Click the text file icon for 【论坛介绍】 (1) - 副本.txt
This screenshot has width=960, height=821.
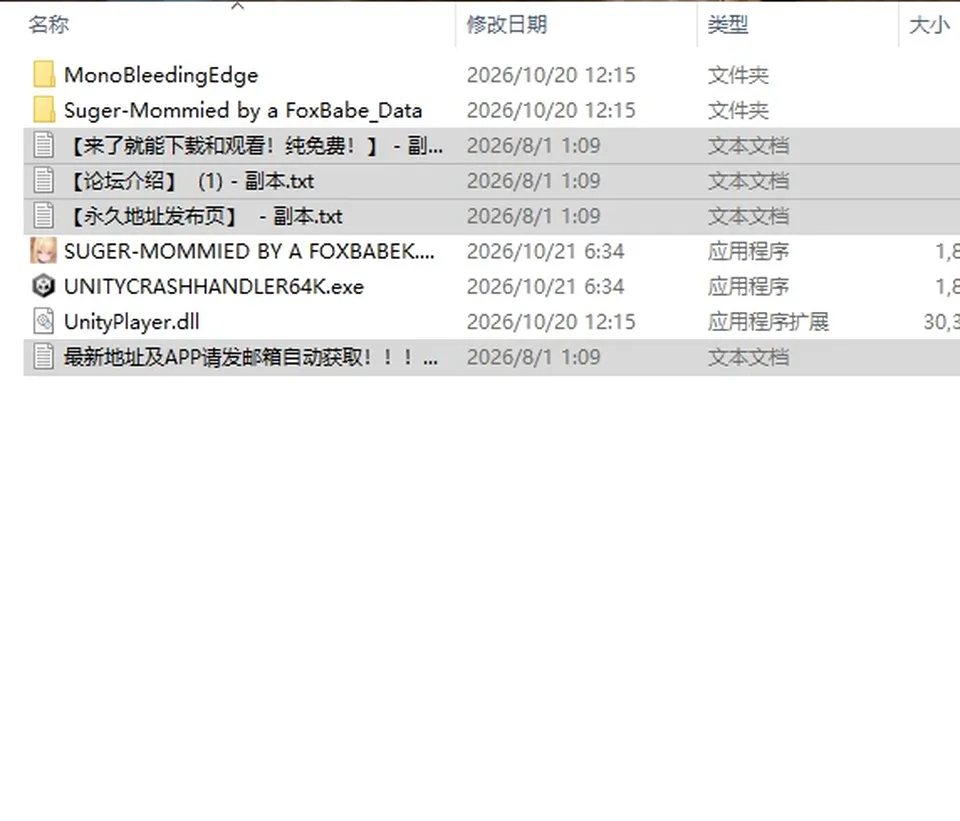43,181
